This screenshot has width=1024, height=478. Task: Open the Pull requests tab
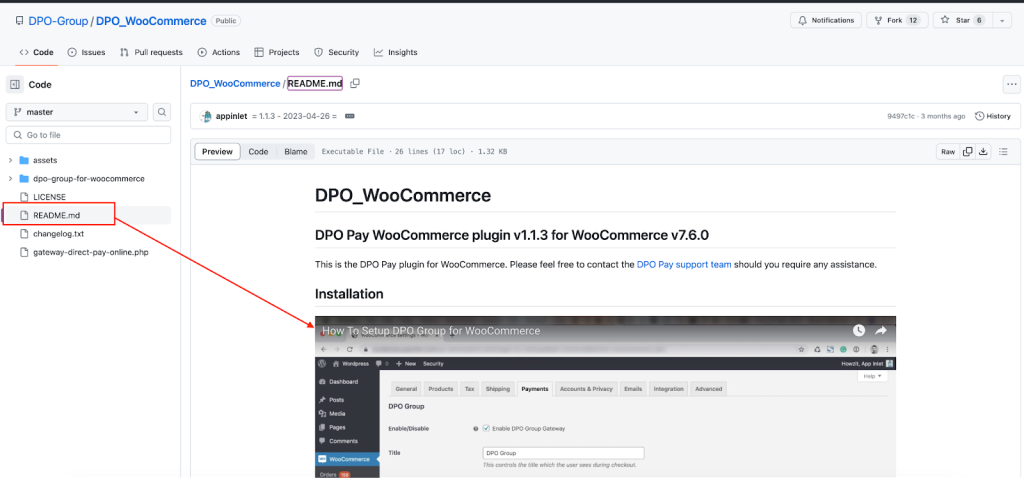(152, 52)
